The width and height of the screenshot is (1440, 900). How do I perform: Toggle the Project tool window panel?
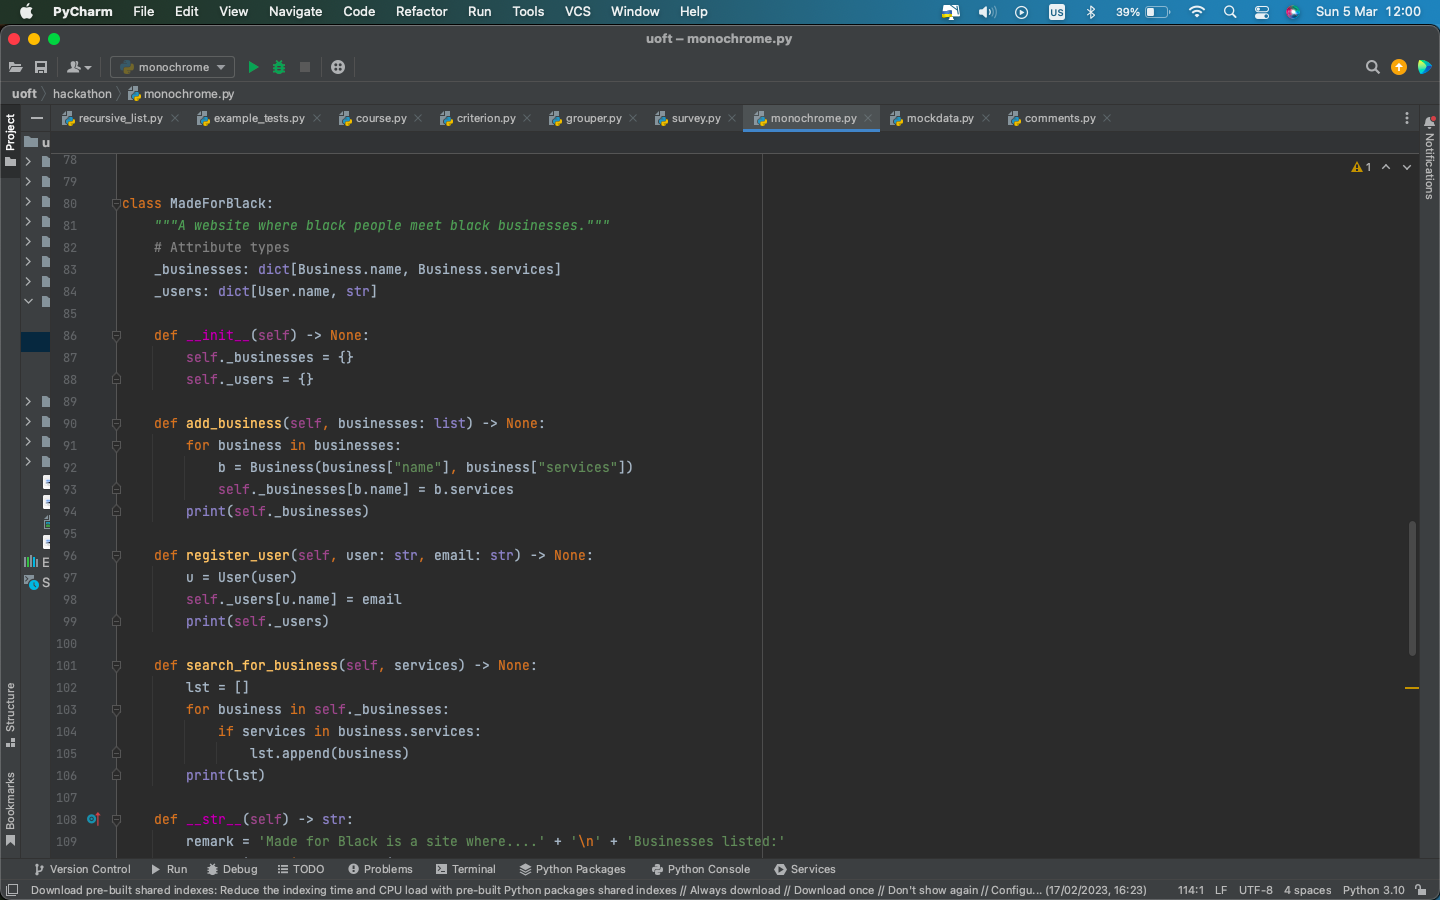[x=10, y=133]
